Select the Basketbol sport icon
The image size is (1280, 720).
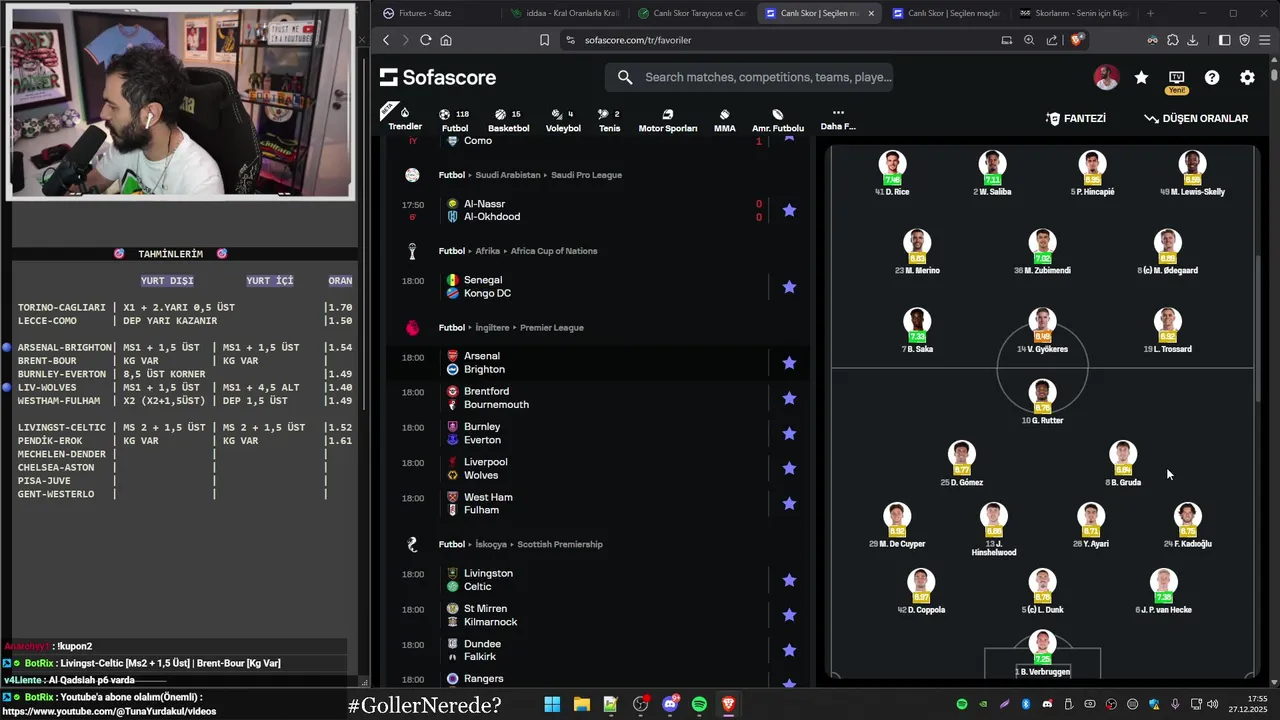tap(508, 120)
